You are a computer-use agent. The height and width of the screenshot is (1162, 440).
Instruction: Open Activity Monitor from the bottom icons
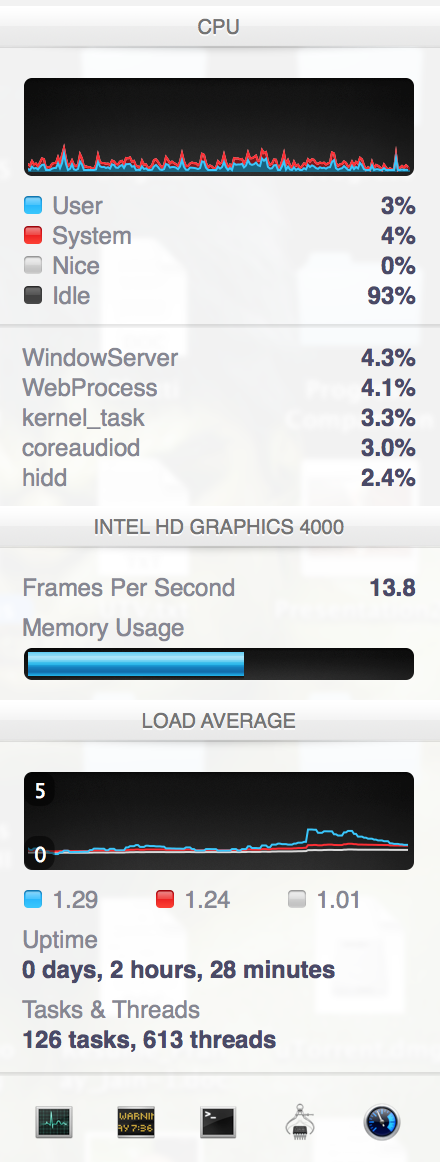tap(54, 1122)
